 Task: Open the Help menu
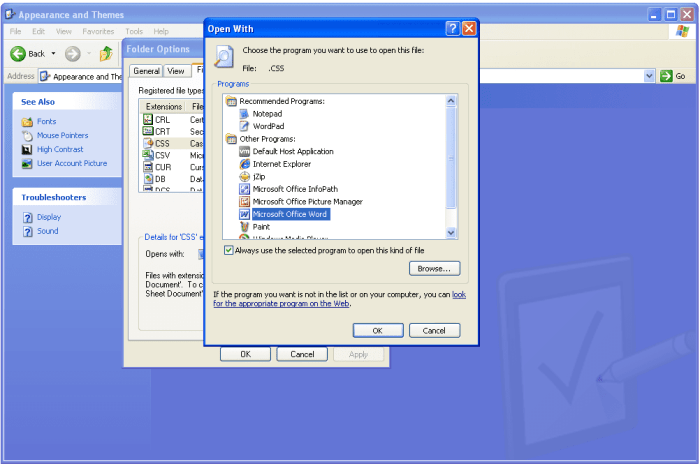tap(161, 31)
